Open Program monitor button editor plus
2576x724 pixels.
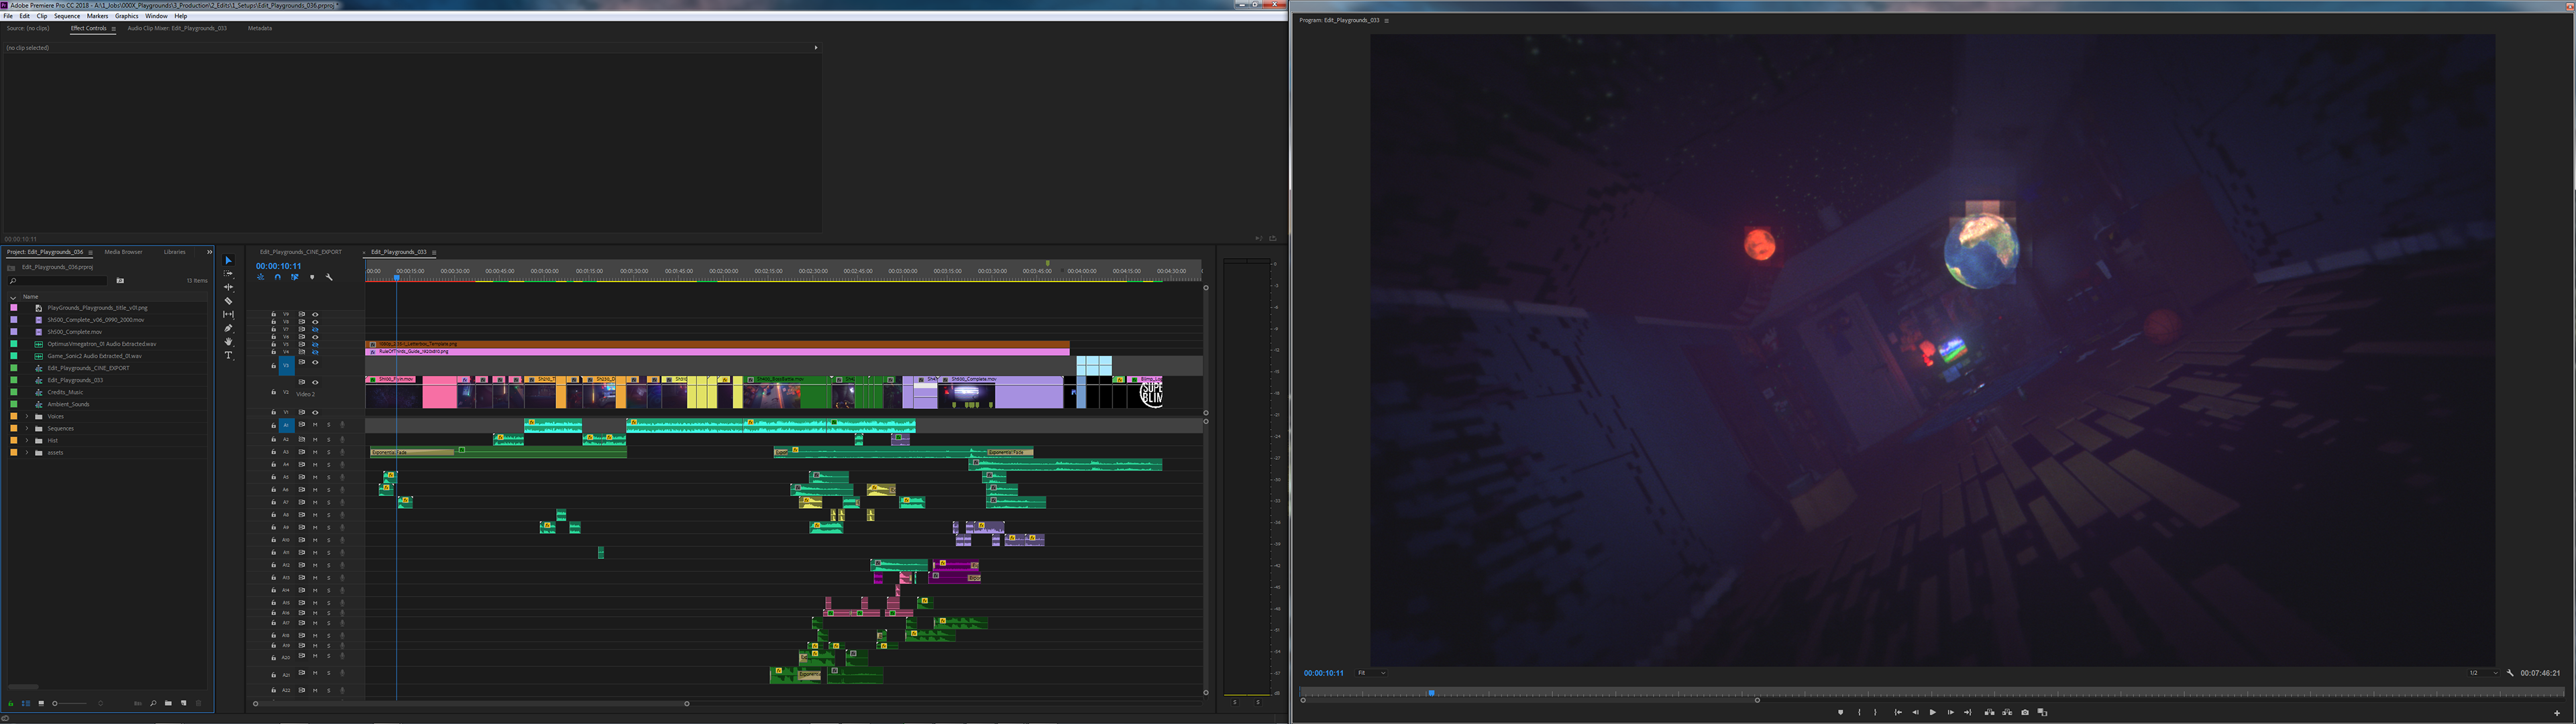click(x=2557, y=713)
